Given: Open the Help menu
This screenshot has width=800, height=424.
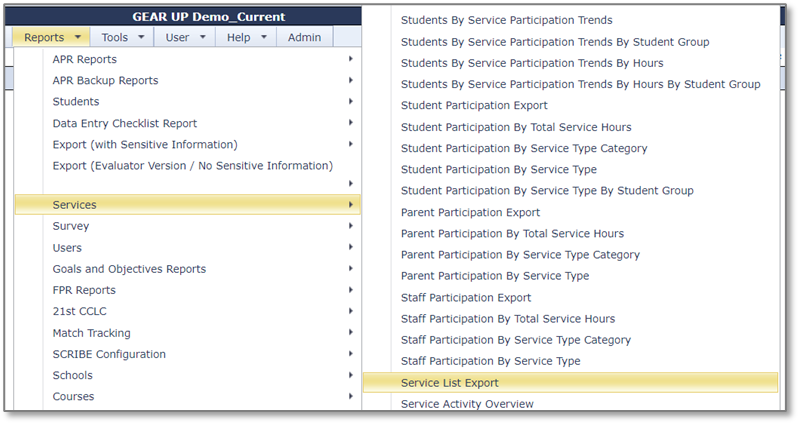Looking at the screenshot, I should coord(246,37).
